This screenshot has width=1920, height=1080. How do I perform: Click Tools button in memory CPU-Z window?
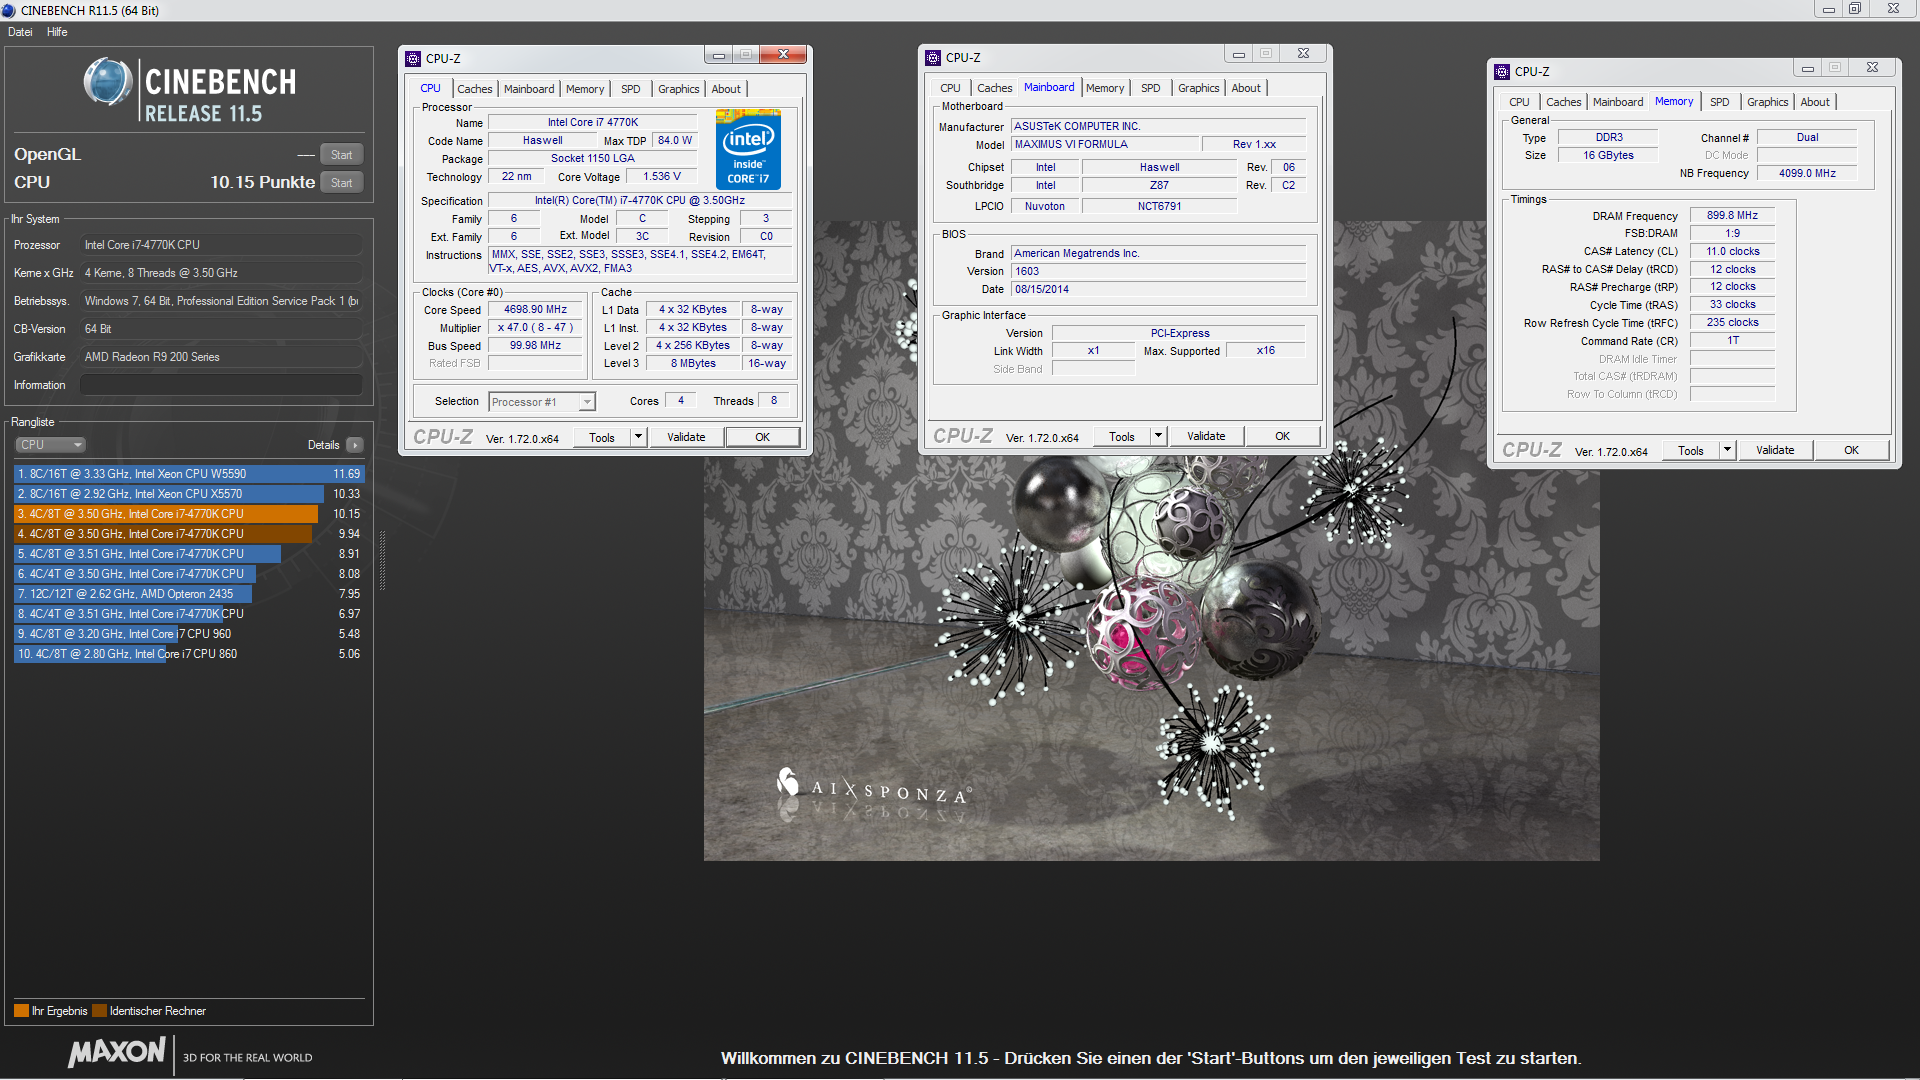coord(1691,450)
